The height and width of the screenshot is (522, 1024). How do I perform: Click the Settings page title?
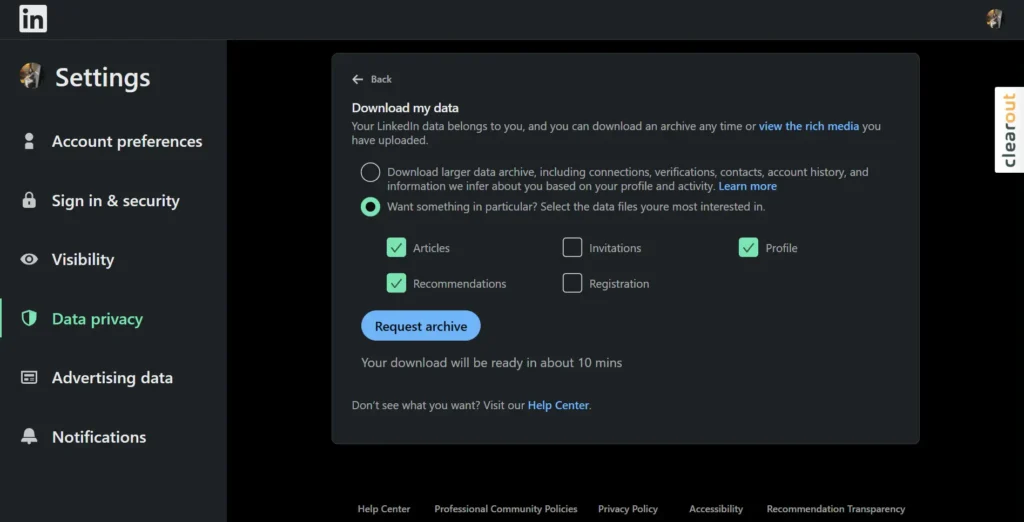(103, 77)
